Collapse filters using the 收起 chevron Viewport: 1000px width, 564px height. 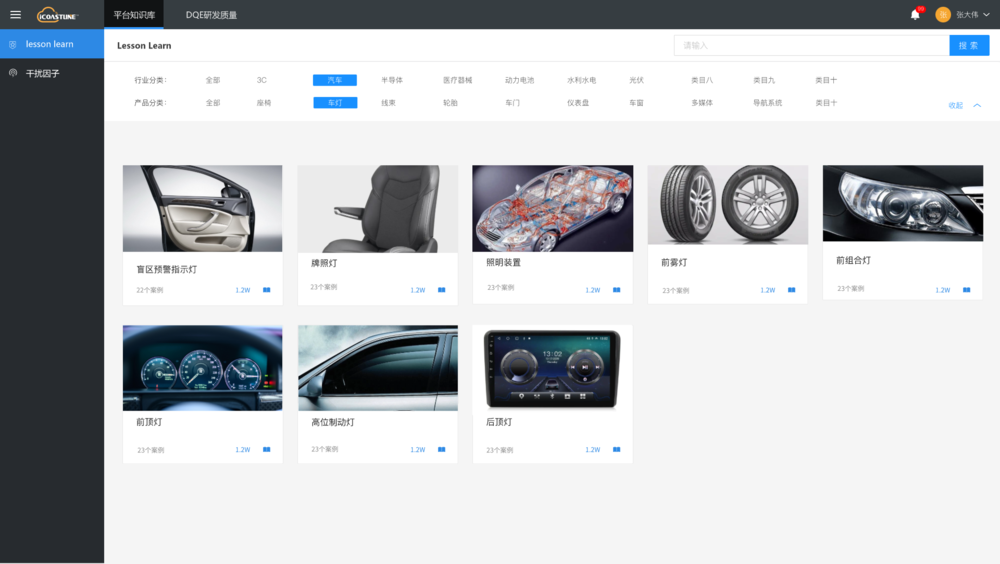coord(977,105)
